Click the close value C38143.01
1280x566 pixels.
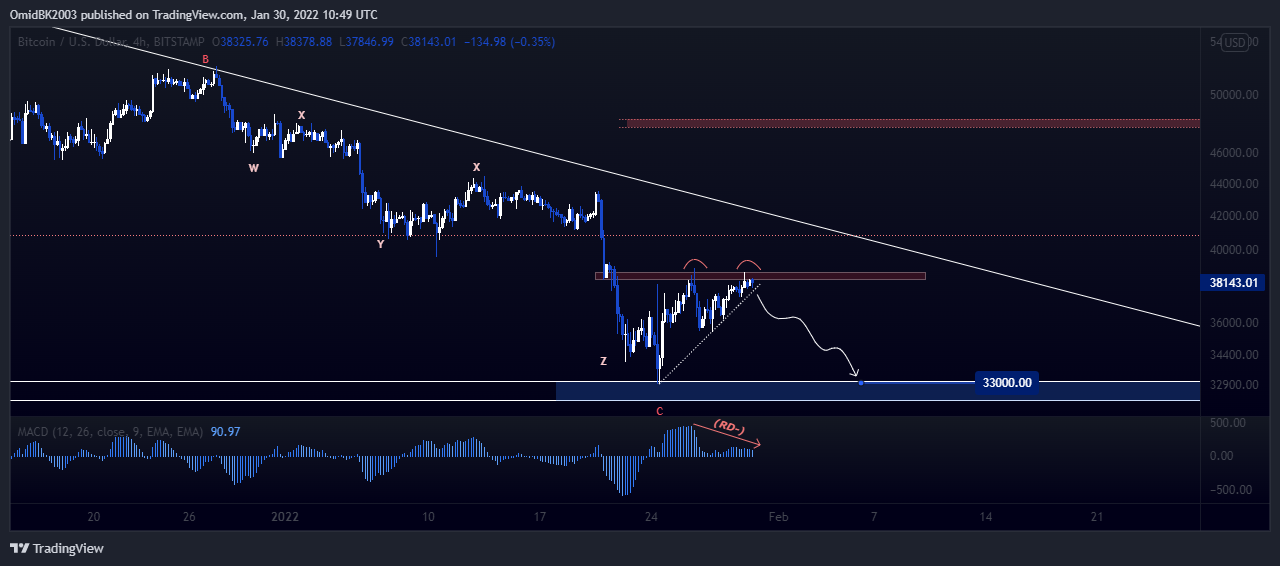(429, 42)
